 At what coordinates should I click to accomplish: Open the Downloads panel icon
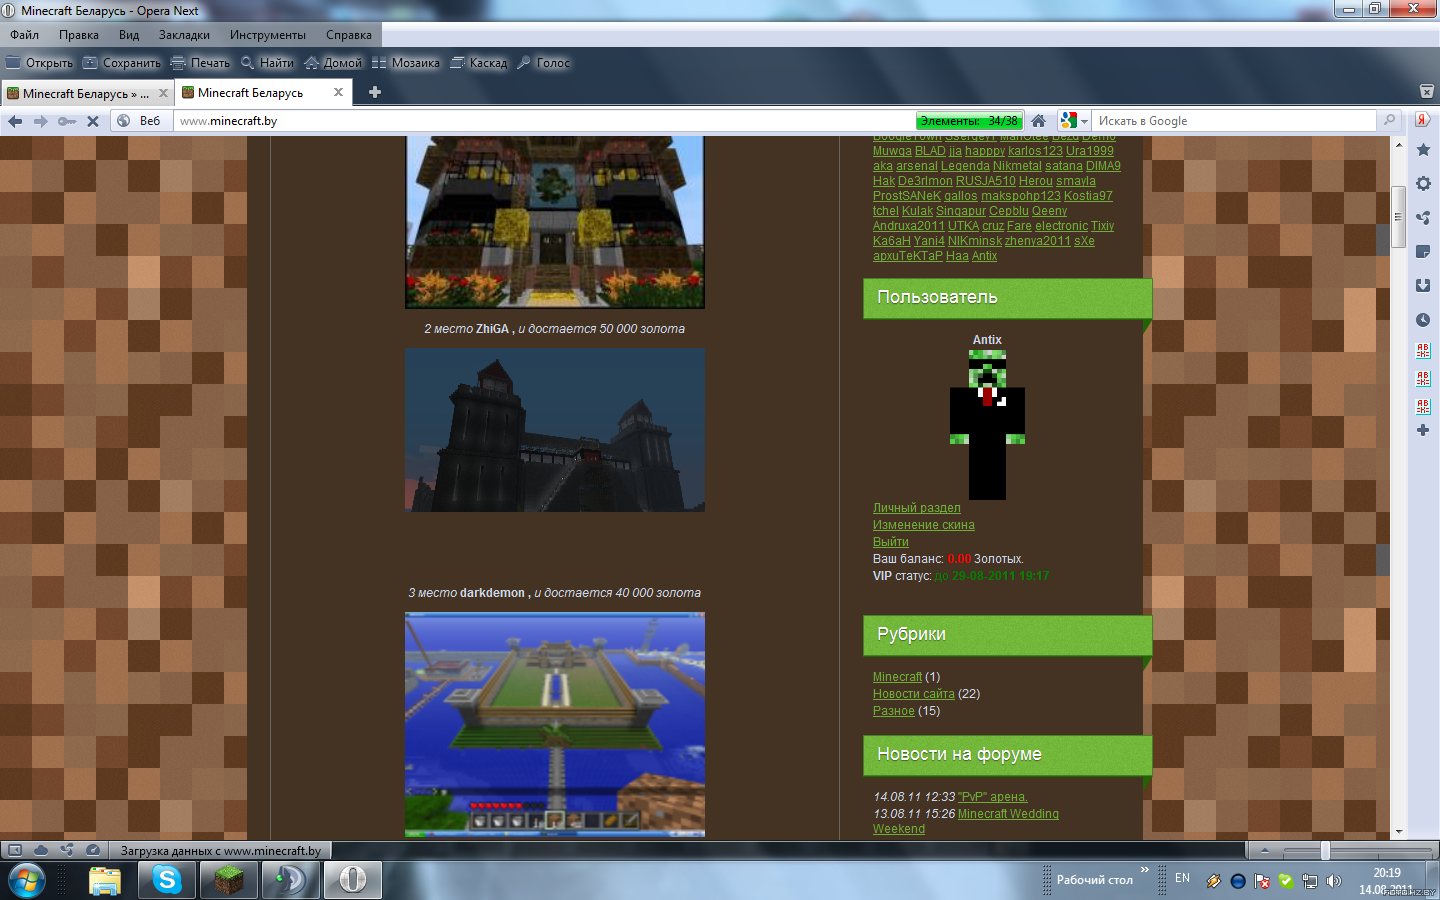(x=1423, y=286)
